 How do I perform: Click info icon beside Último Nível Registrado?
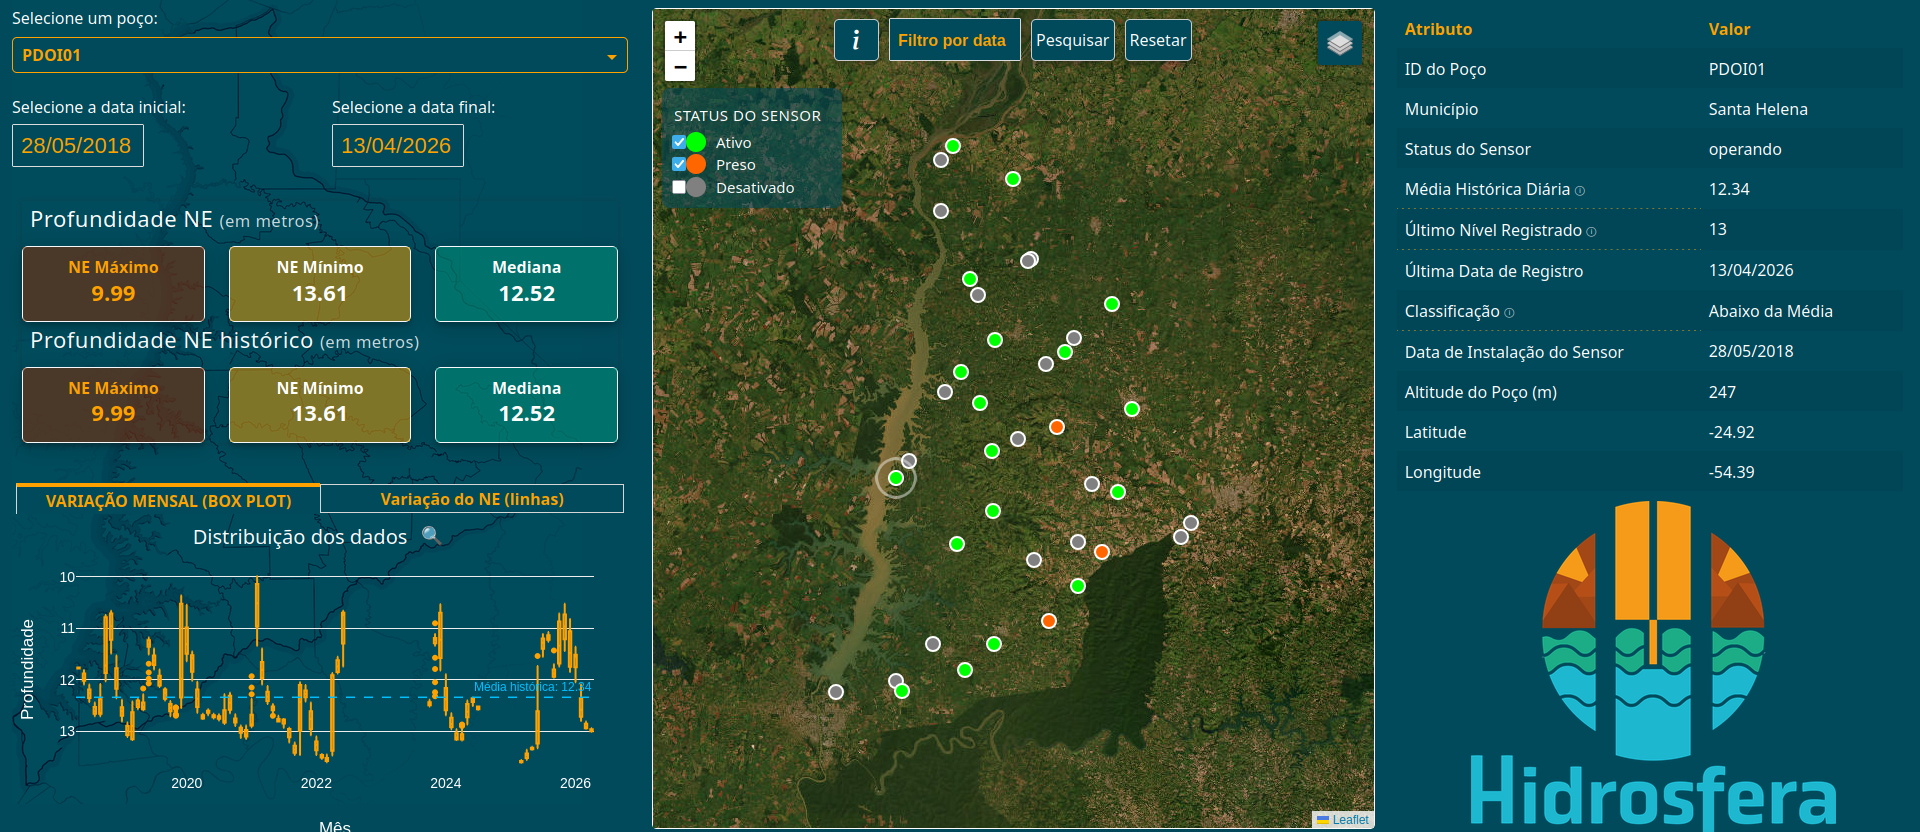[1591, 232]
